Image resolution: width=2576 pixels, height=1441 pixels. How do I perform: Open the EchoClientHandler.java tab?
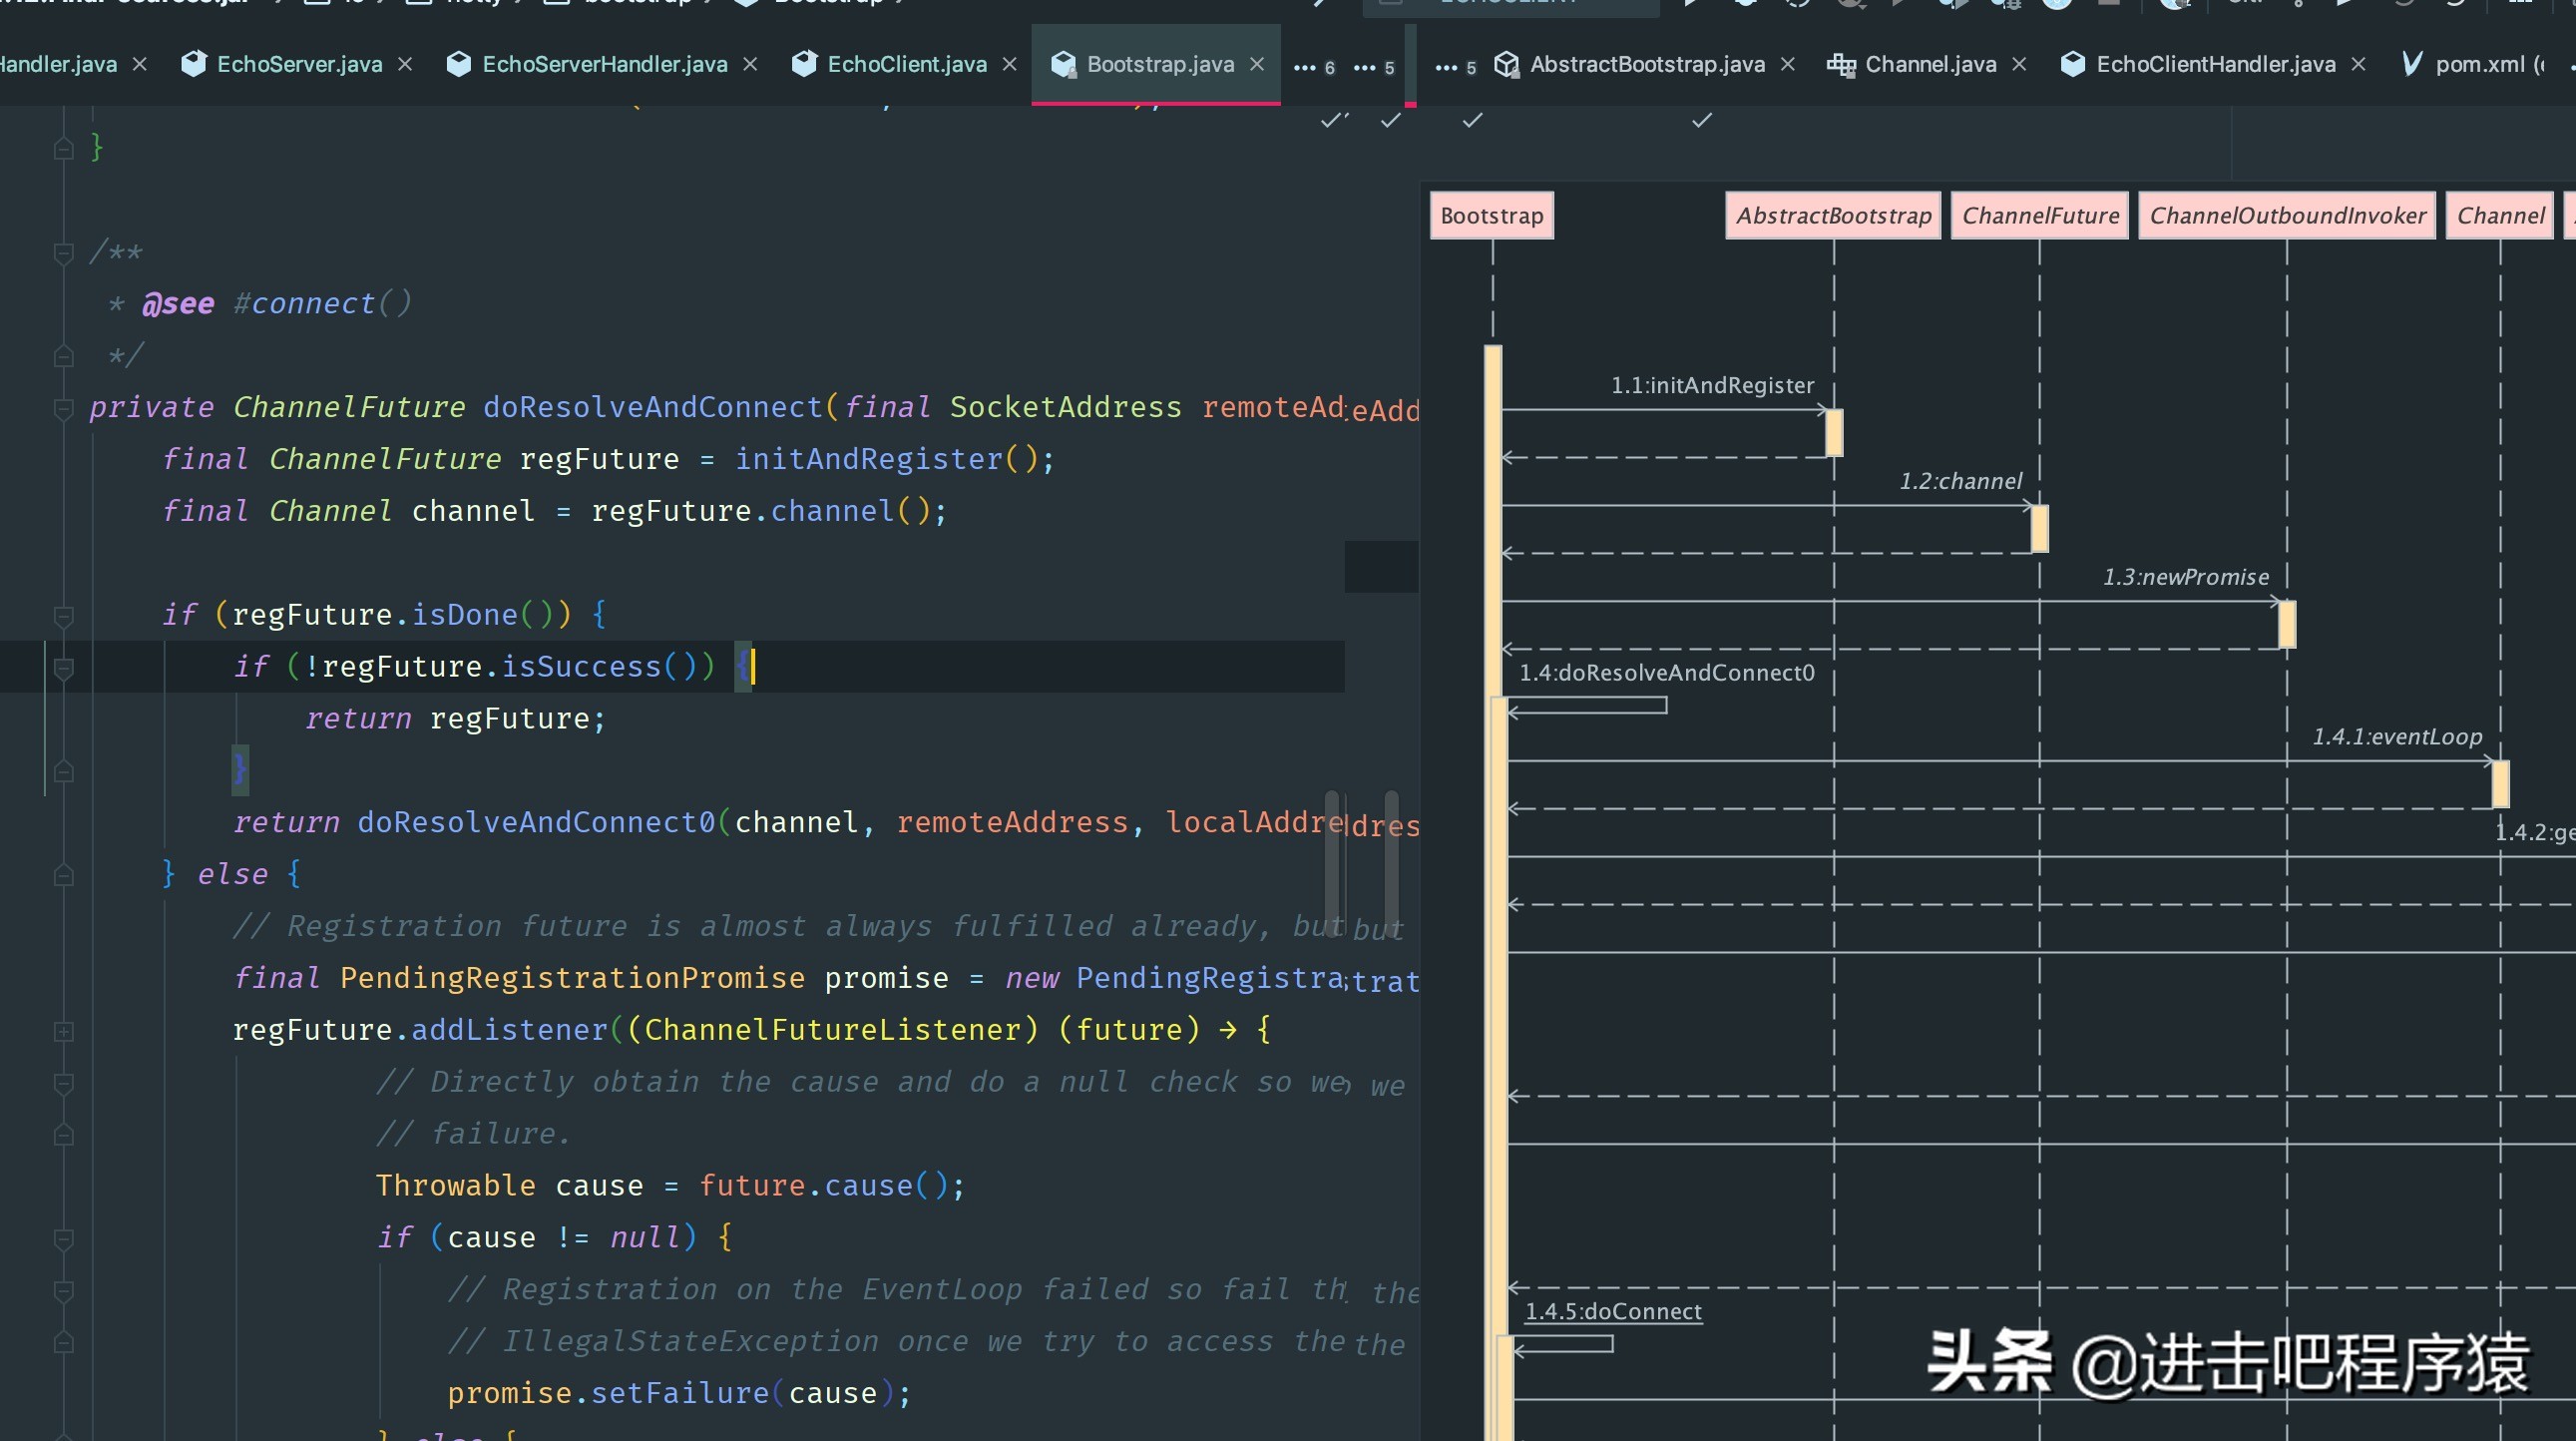pyautogui.click(x=2215, y=64)
